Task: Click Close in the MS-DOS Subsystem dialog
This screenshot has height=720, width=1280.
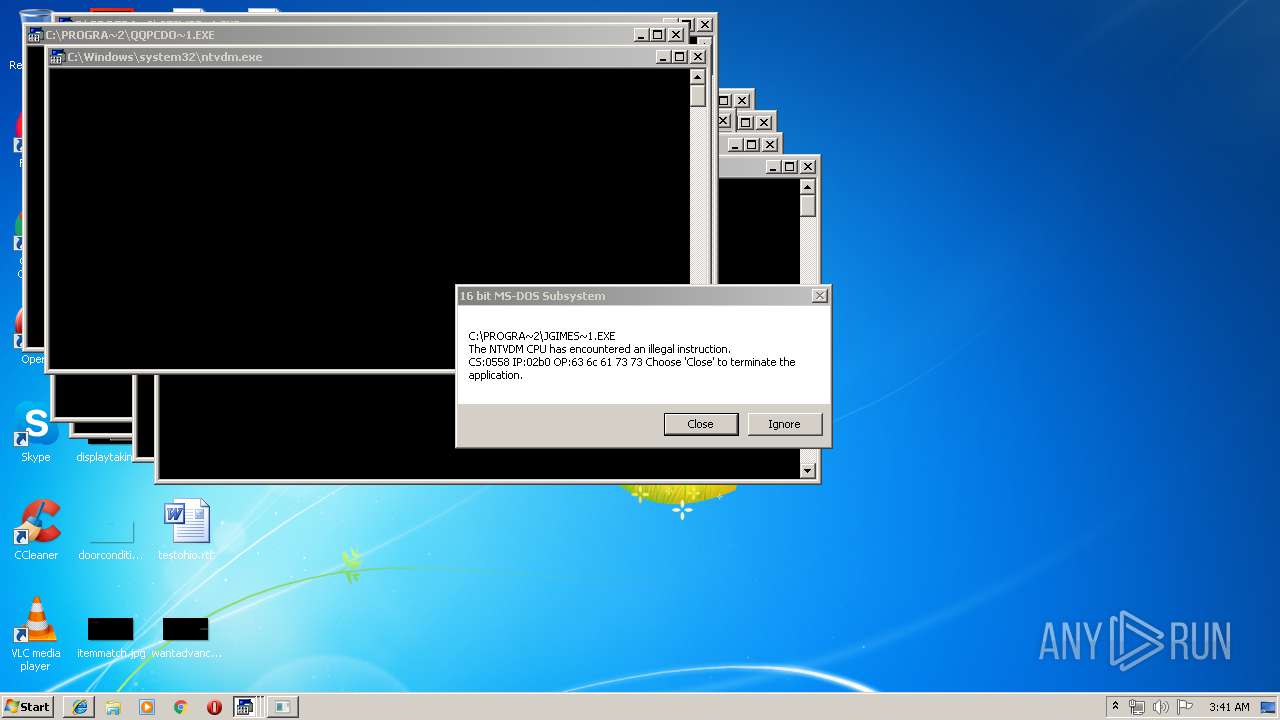Action: point(700,424)
